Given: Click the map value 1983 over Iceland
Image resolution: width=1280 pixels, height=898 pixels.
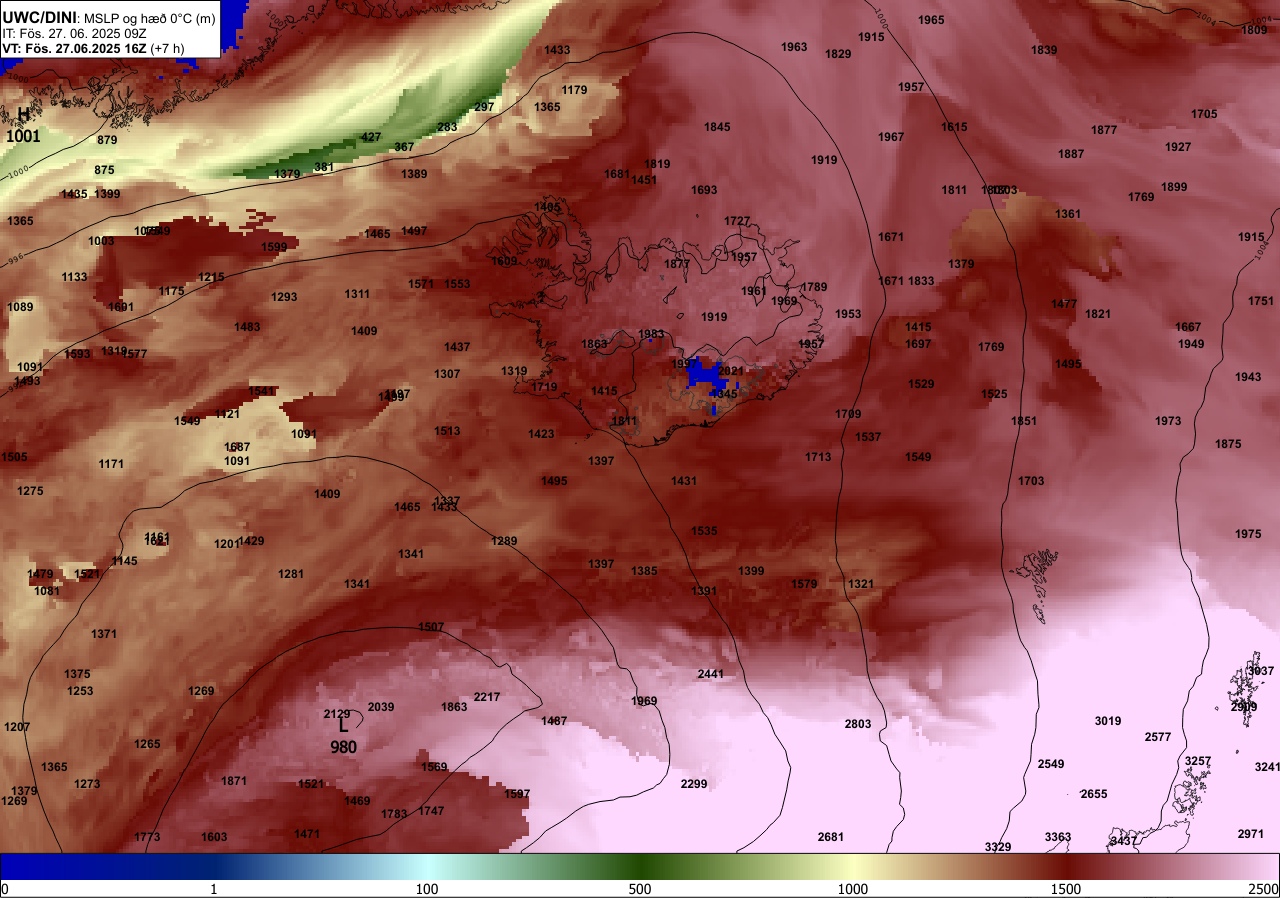Looking at the screenshot, I should pos(651,334).
